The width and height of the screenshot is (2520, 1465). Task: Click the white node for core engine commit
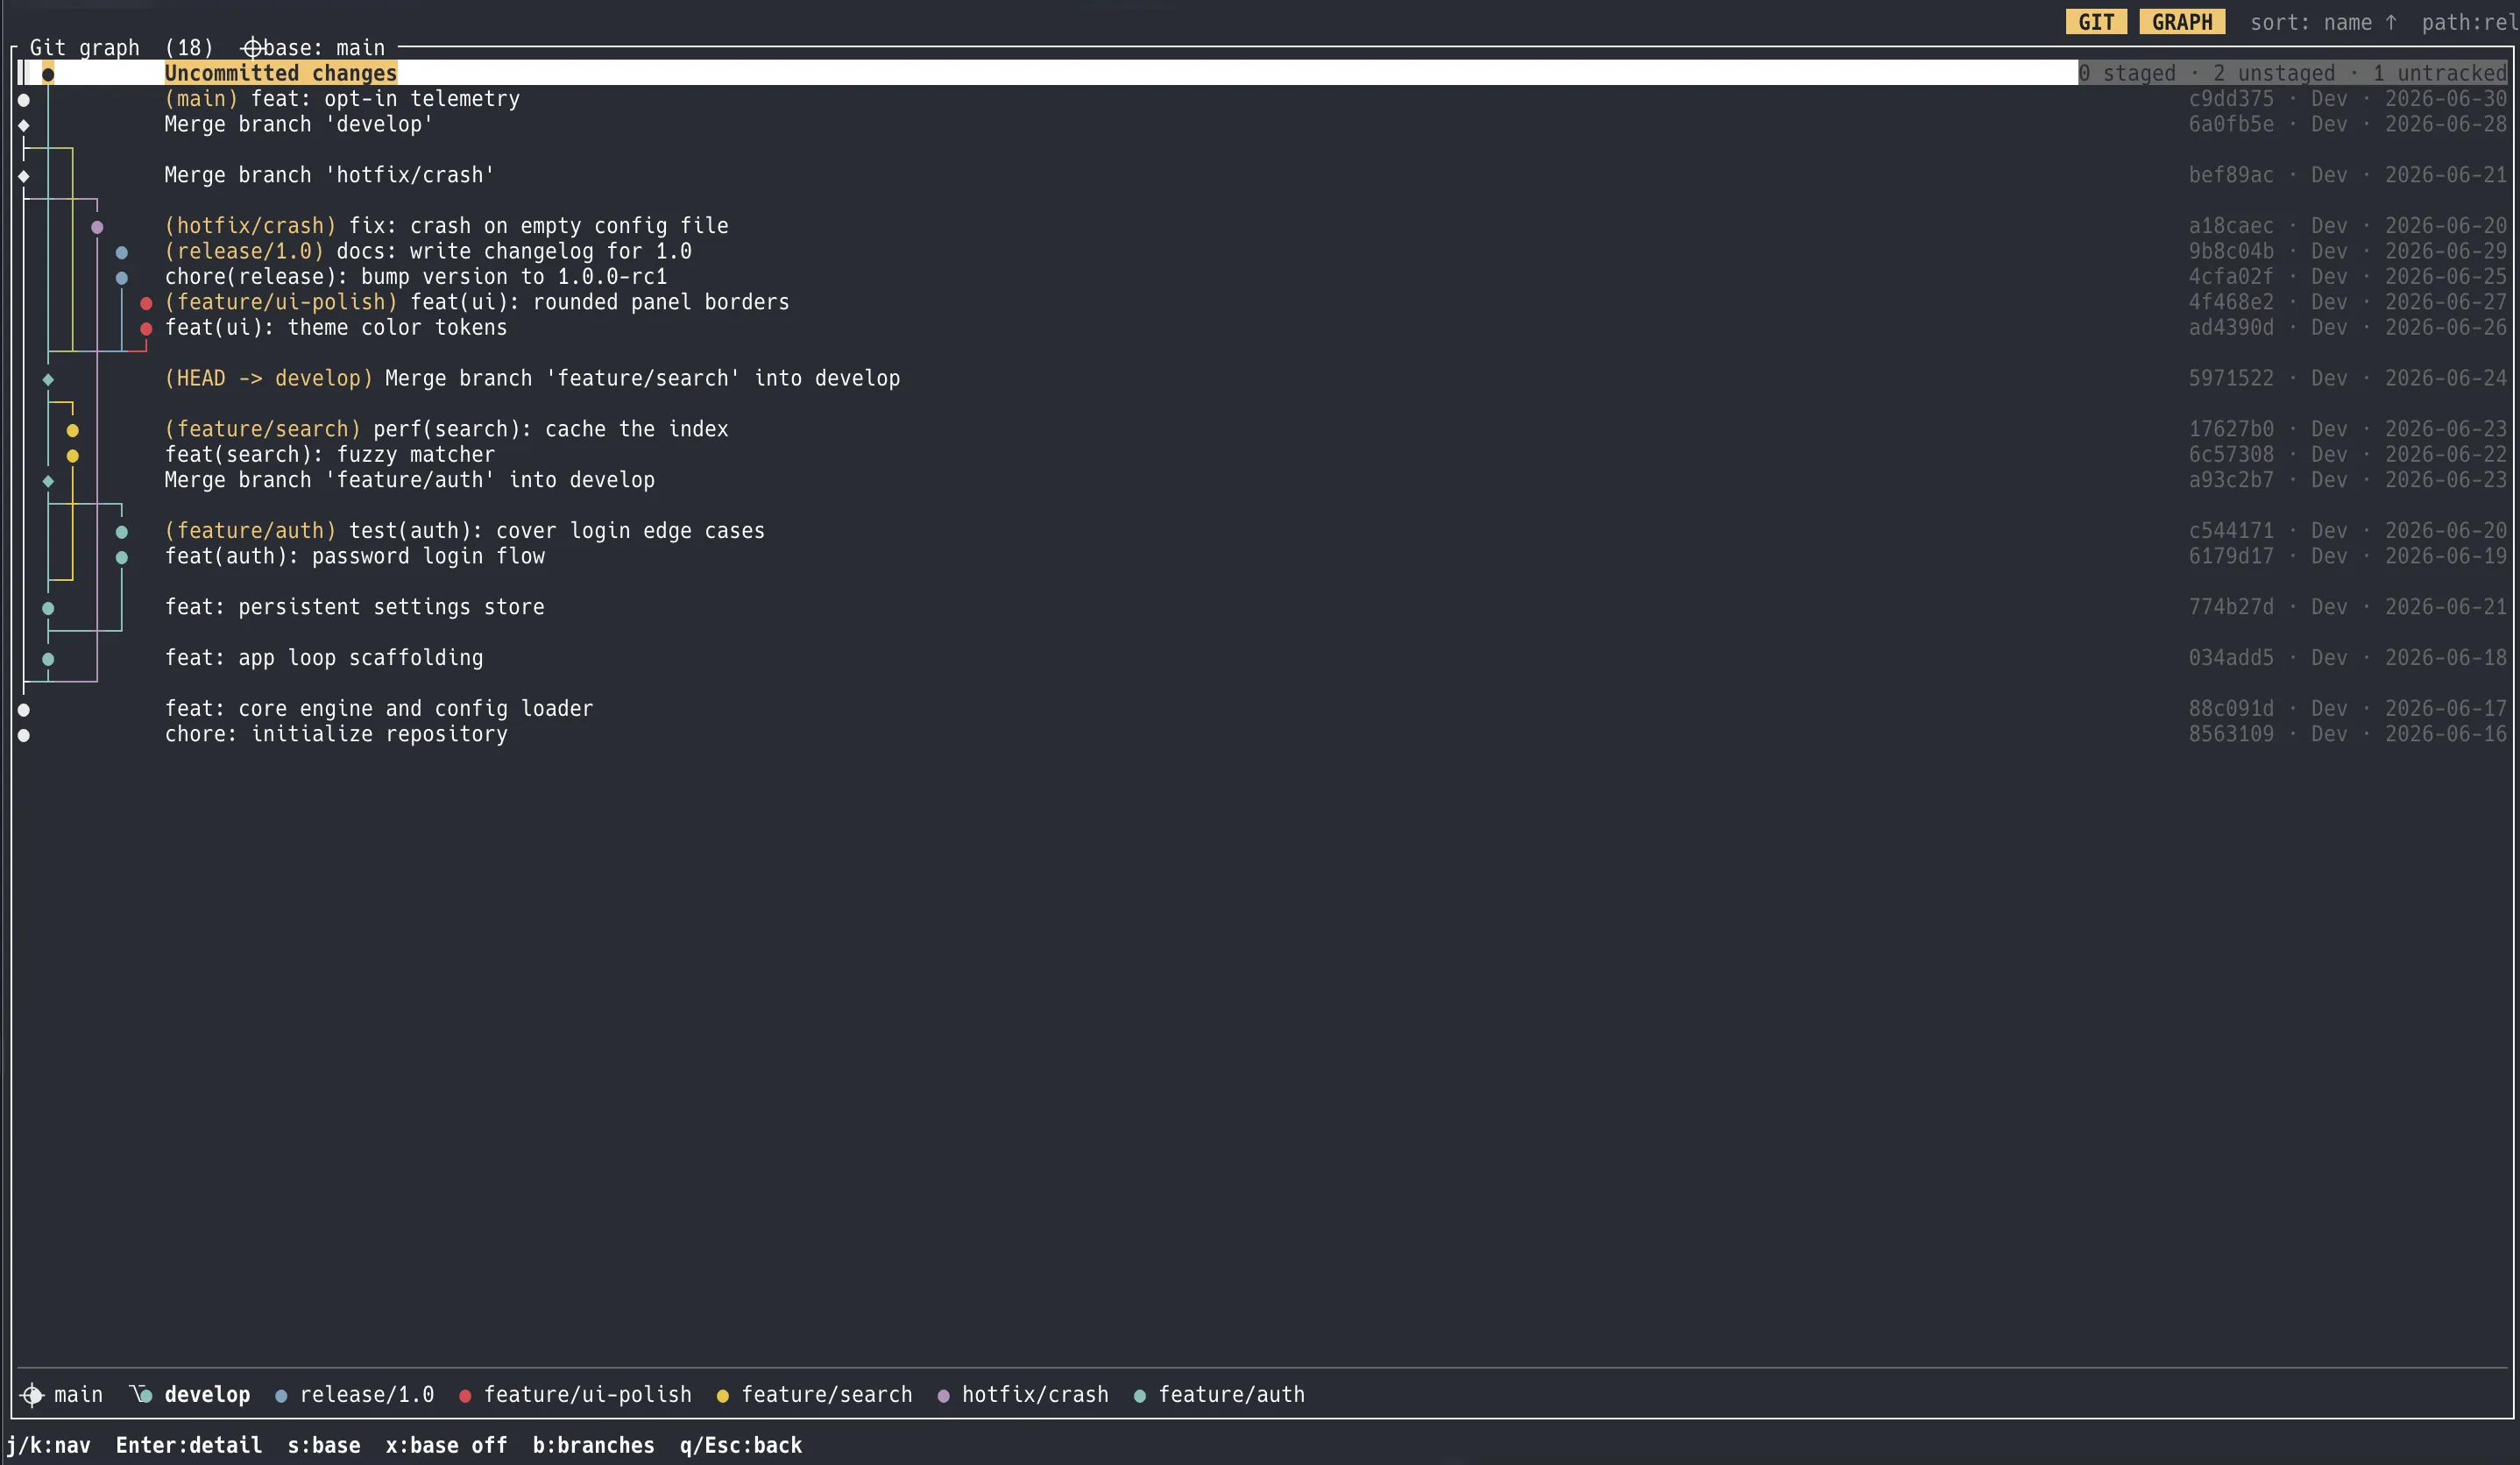[23, 710]
